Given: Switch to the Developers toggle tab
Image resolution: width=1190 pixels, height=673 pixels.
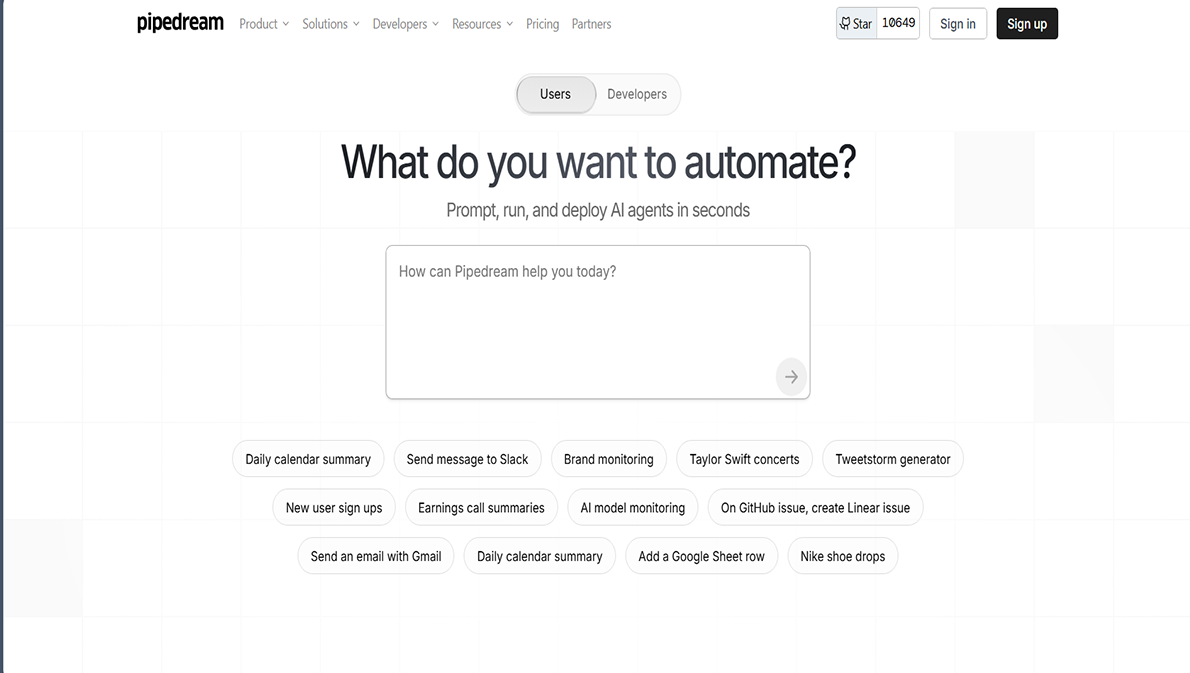Looking at the screenshot, I should coord(637,94).
